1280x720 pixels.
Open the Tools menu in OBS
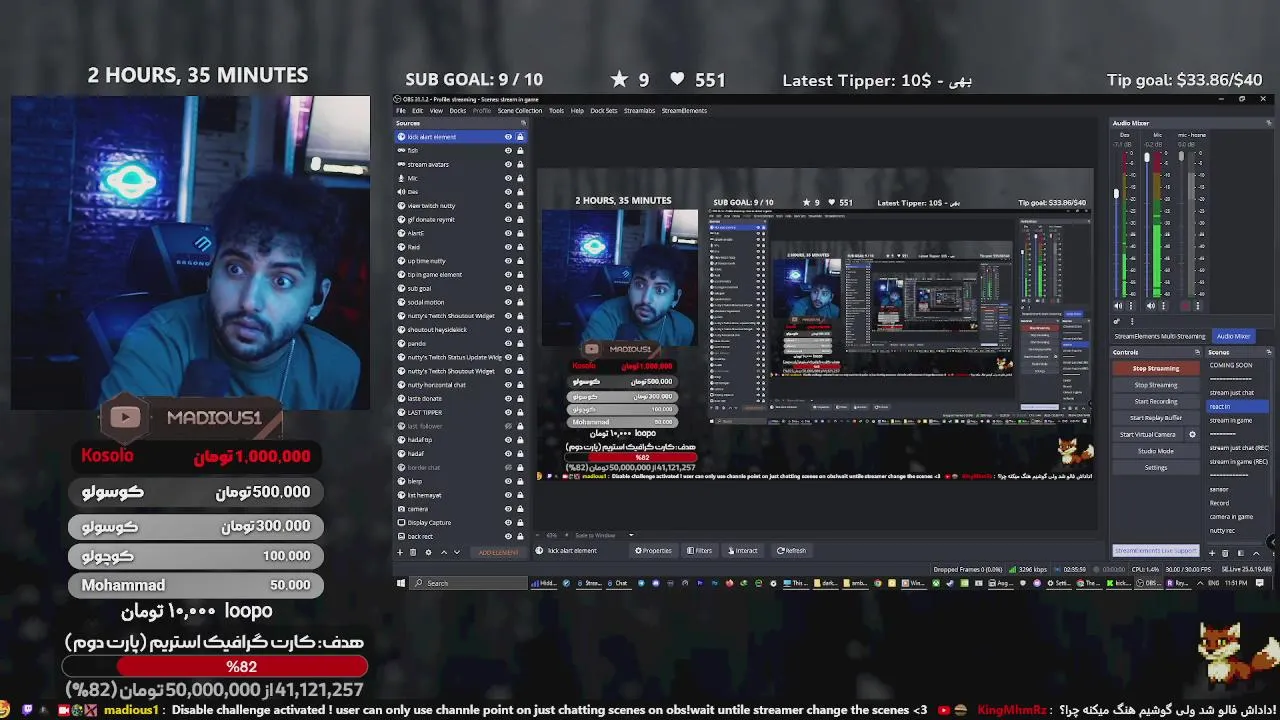556,111
